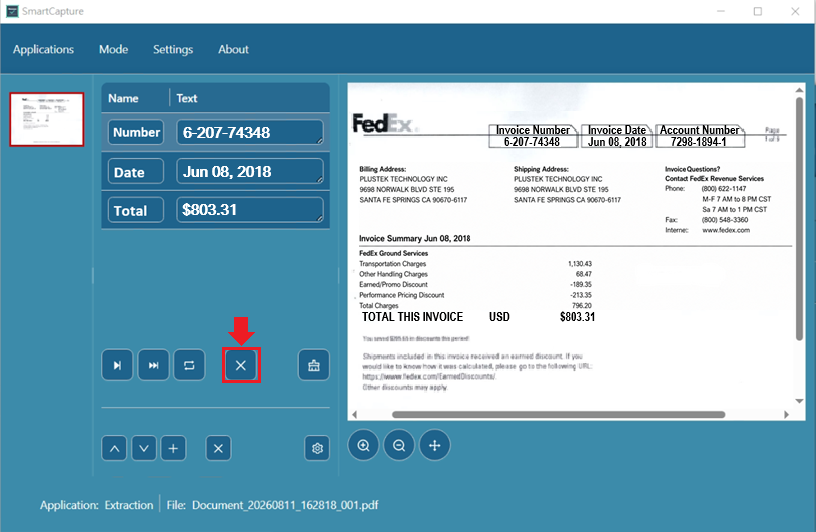816x532 pixels.
Task: Click the Account Number 7298-1894-1 box
Action: [700, 136]
